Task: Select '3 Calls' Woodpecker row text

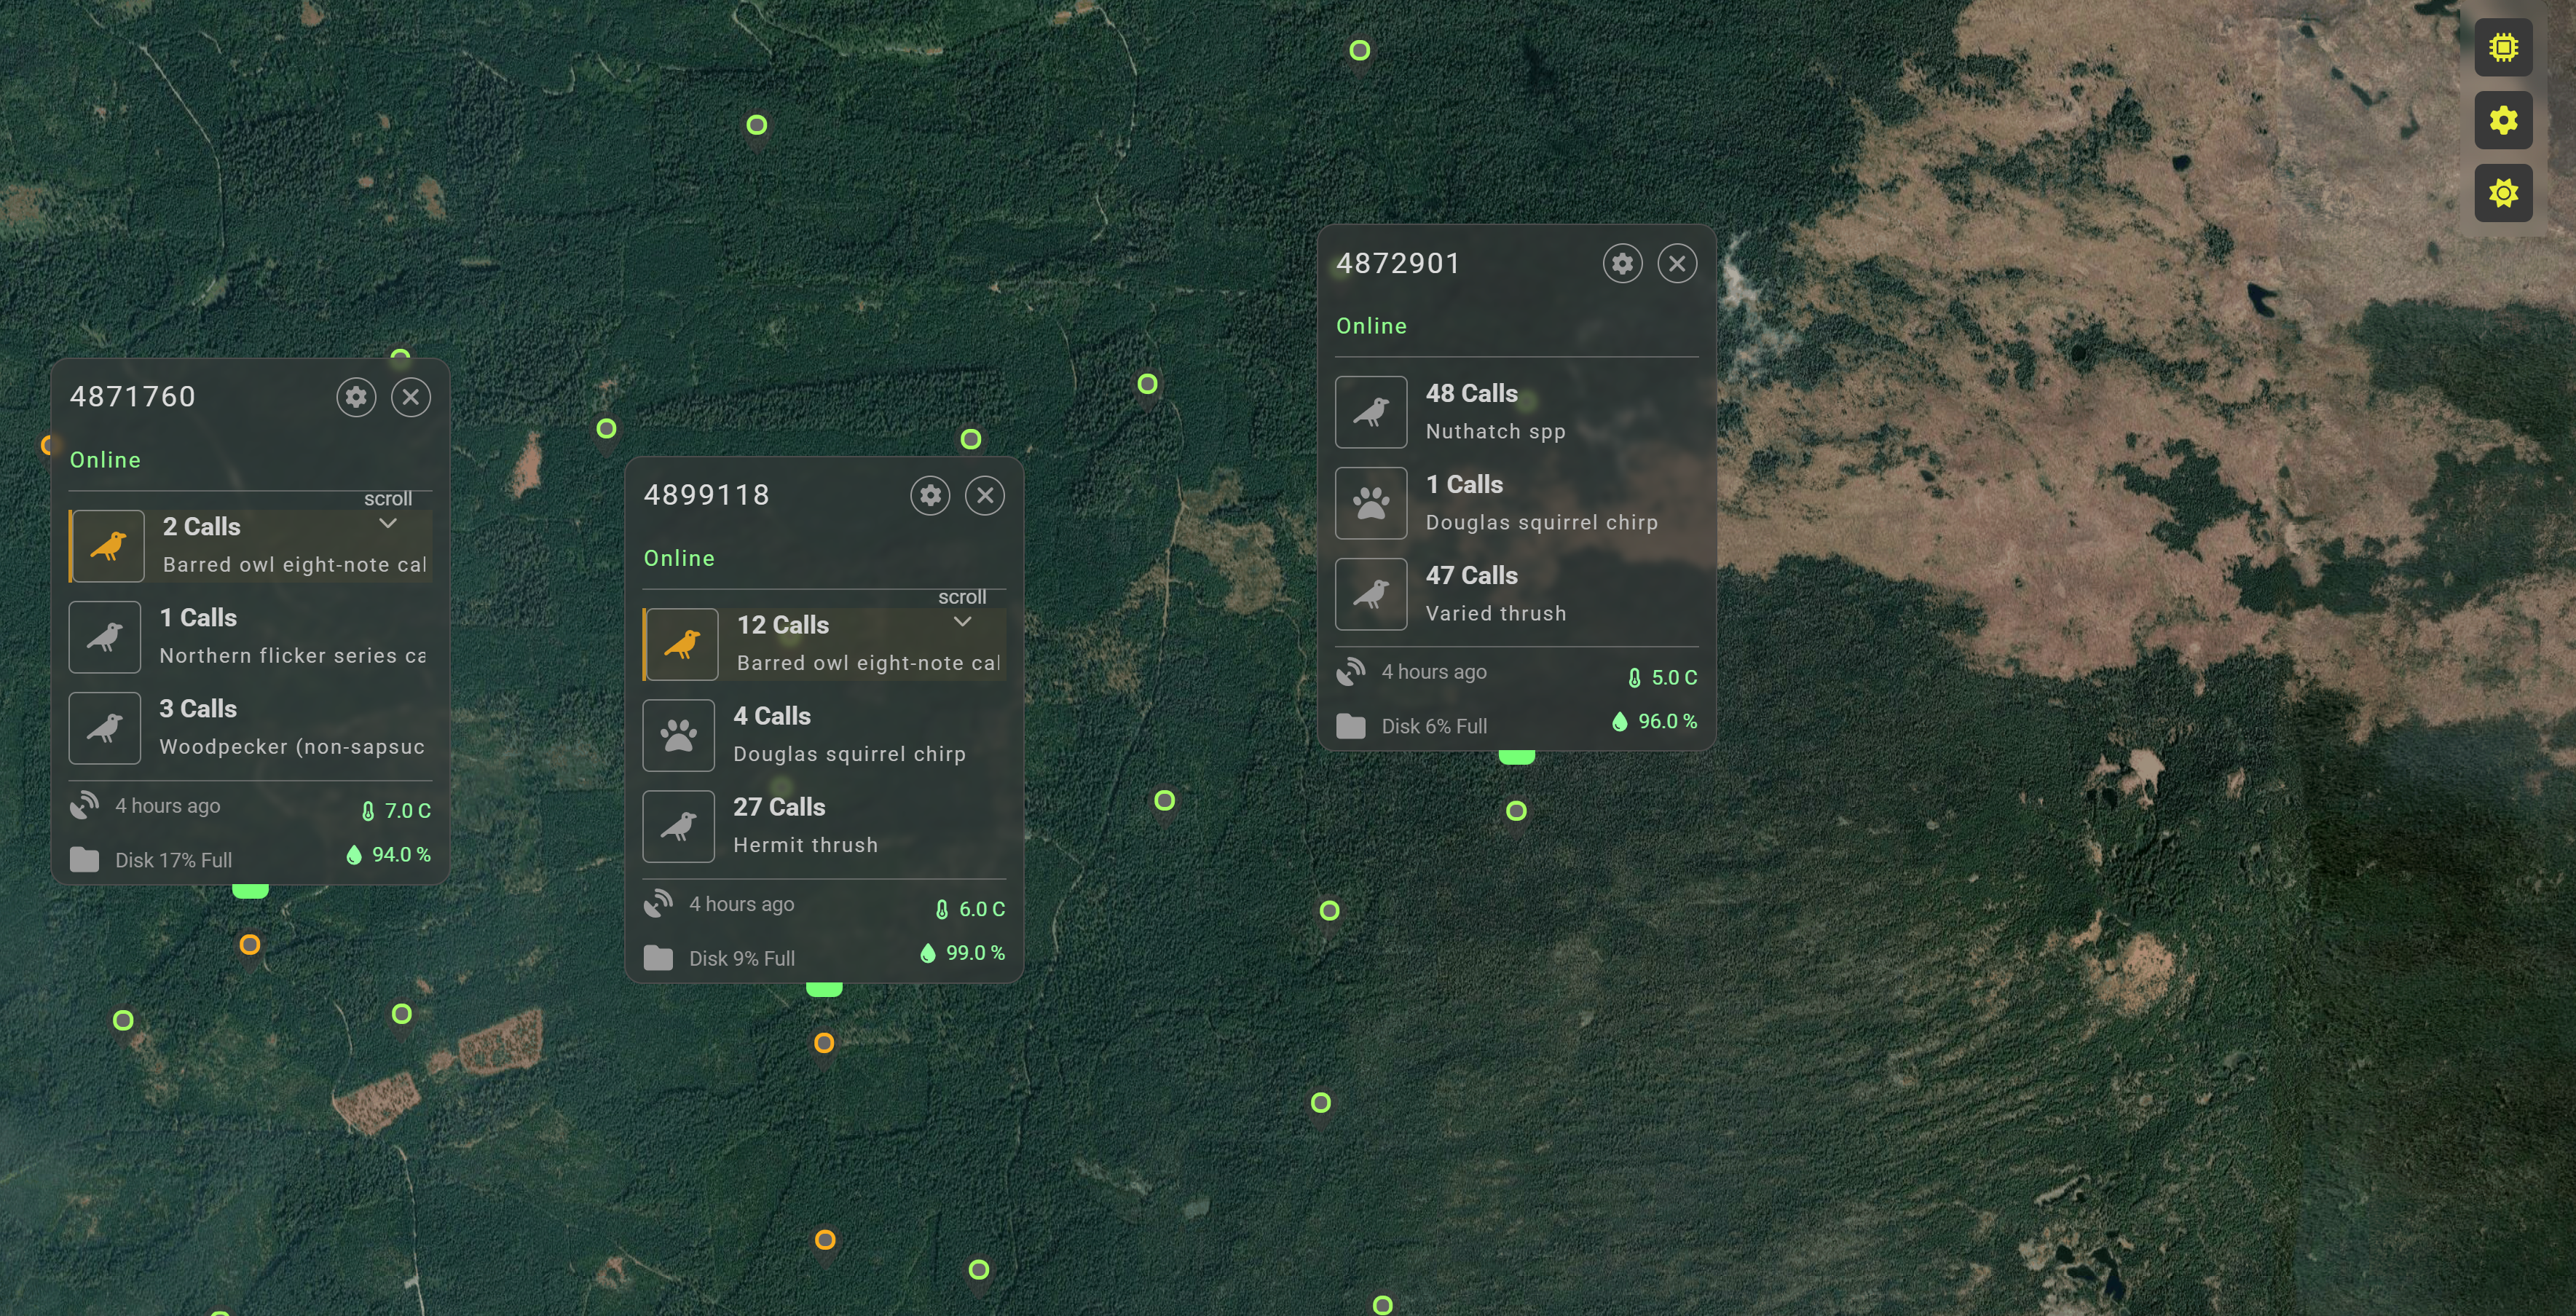Action: pos(198,708)
